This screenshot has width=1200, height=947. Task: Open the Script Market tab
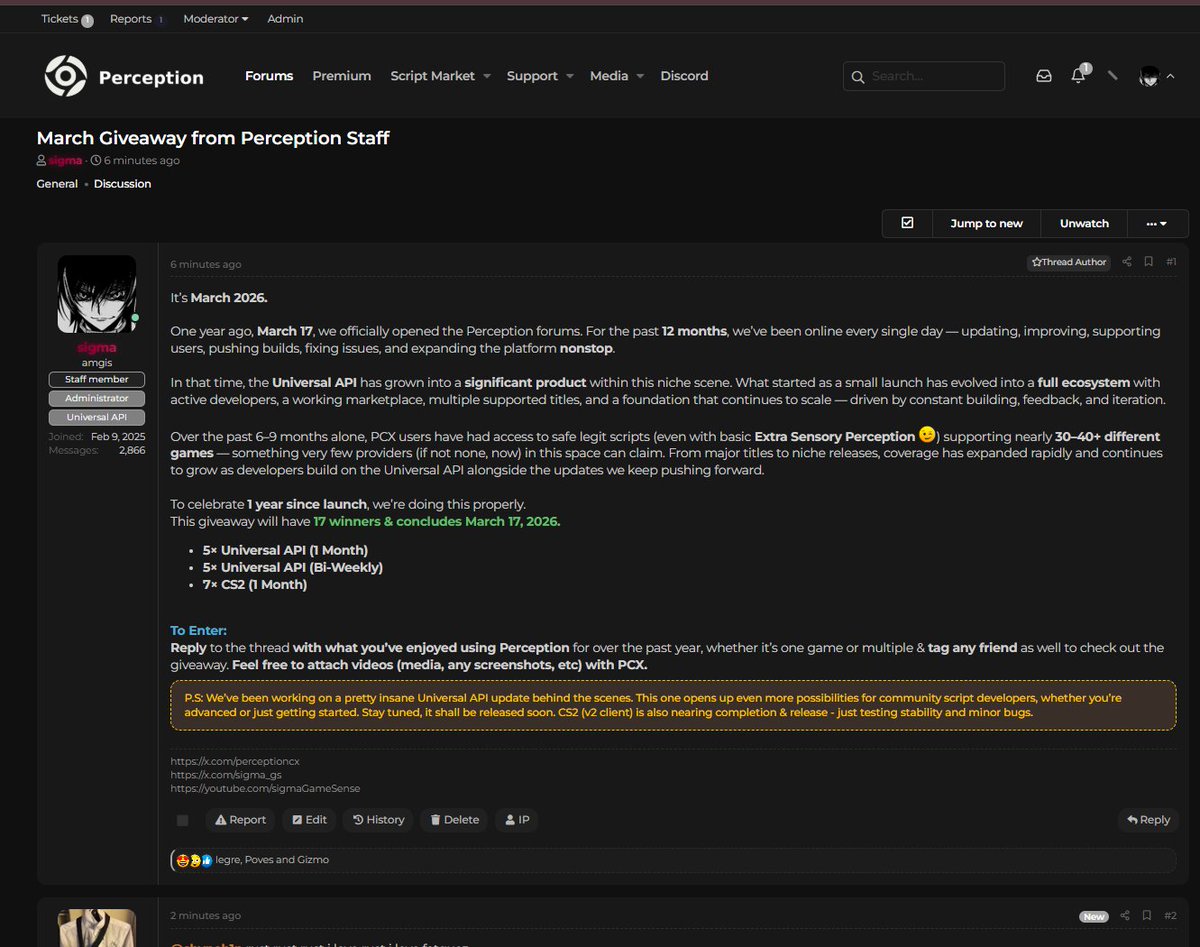click(432, 76)
